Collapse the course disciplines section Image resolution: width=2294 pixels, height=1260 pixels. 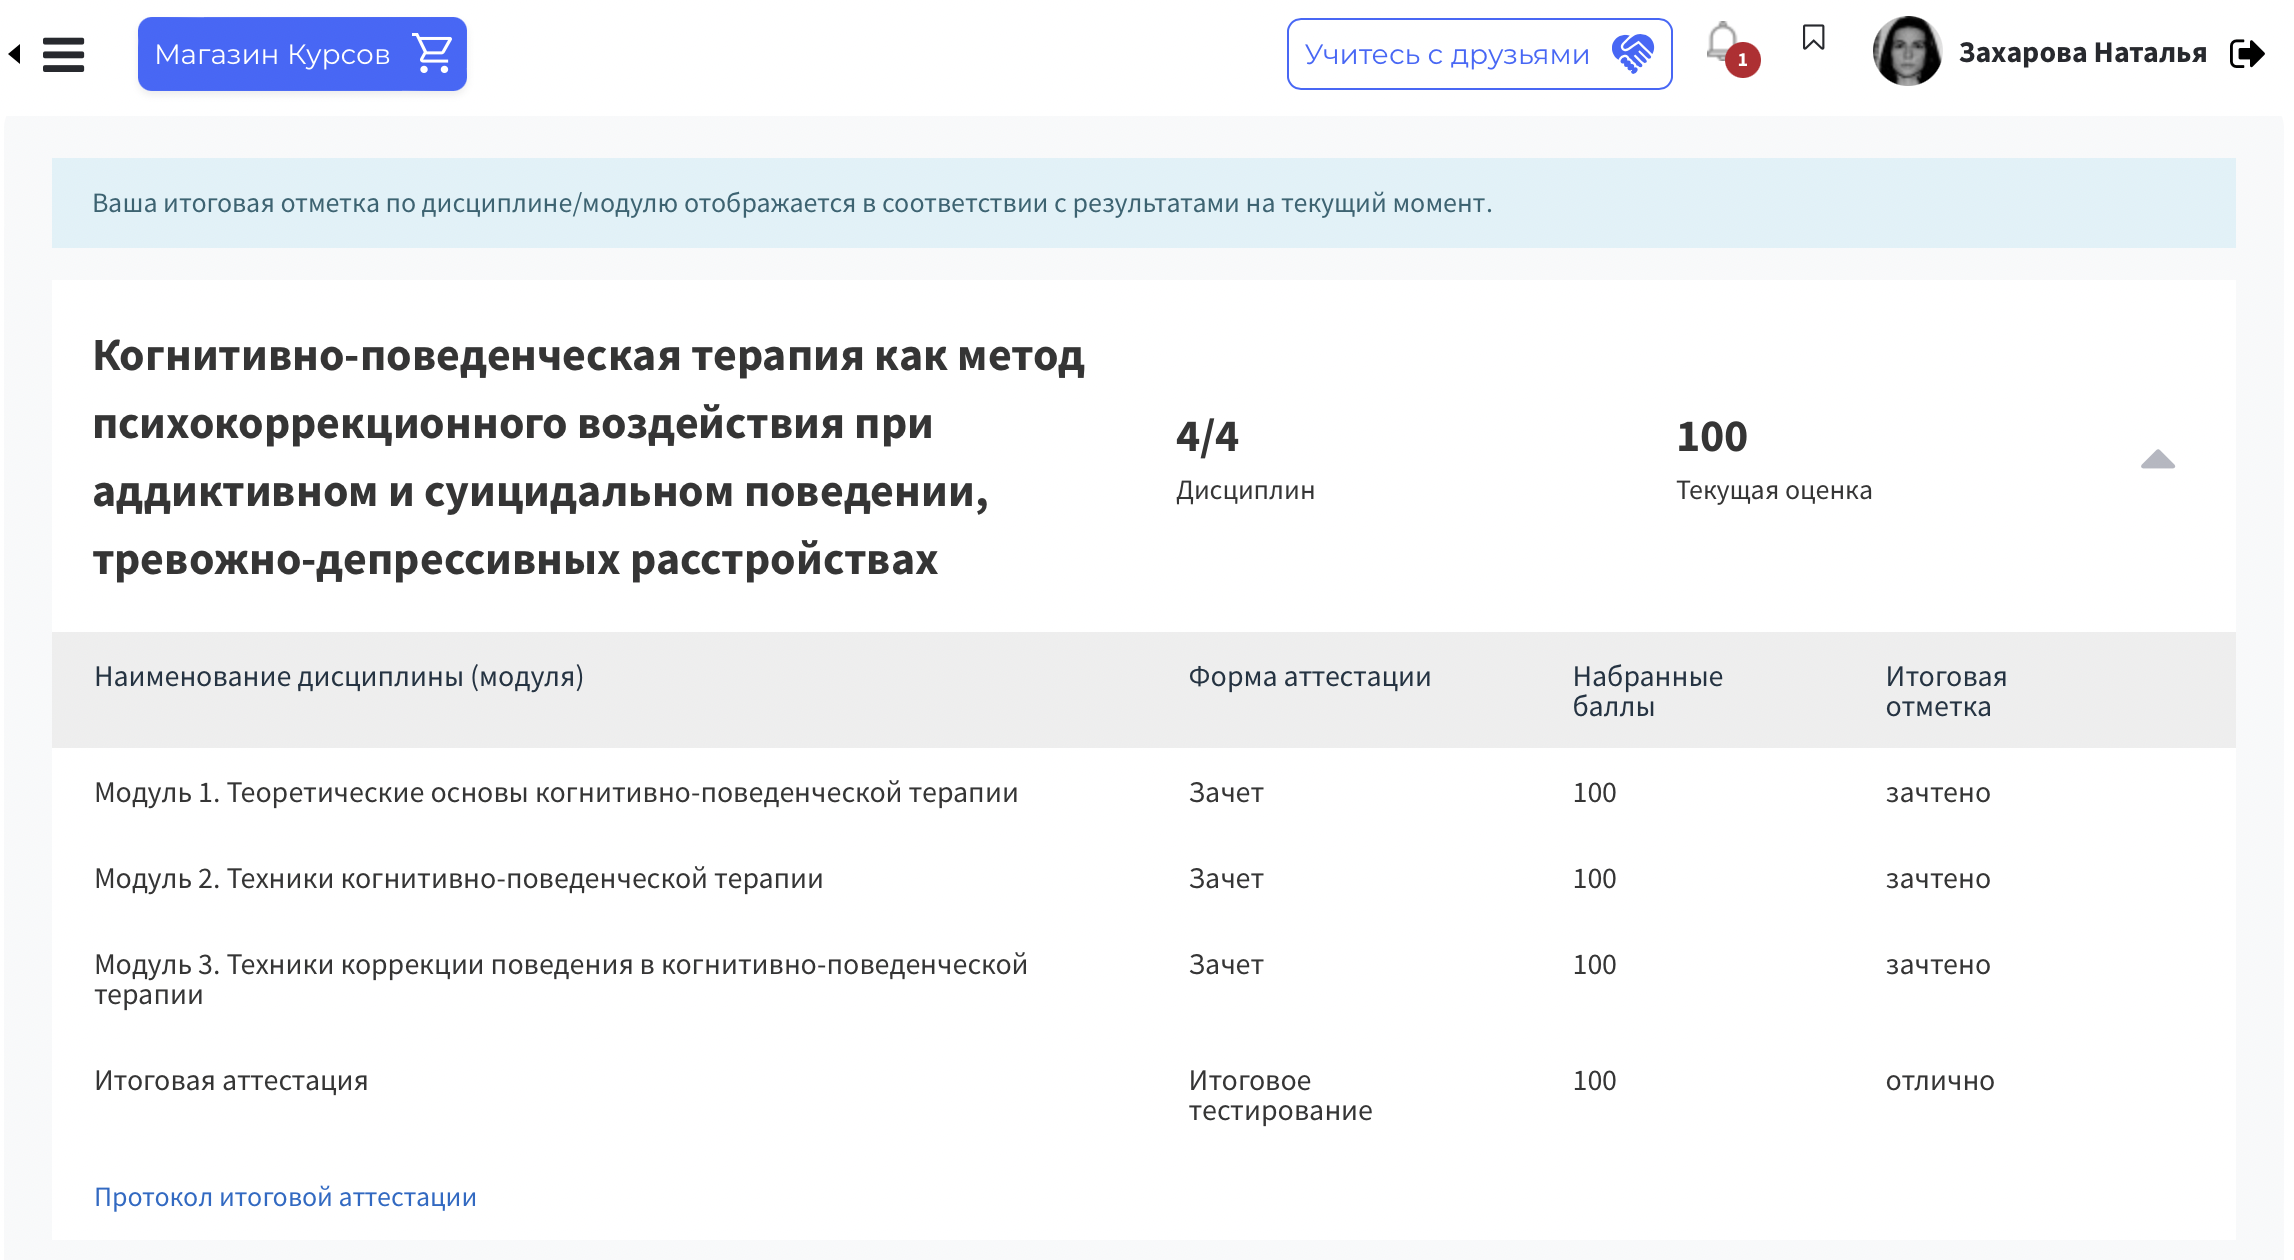click(x=2157, y=460)
